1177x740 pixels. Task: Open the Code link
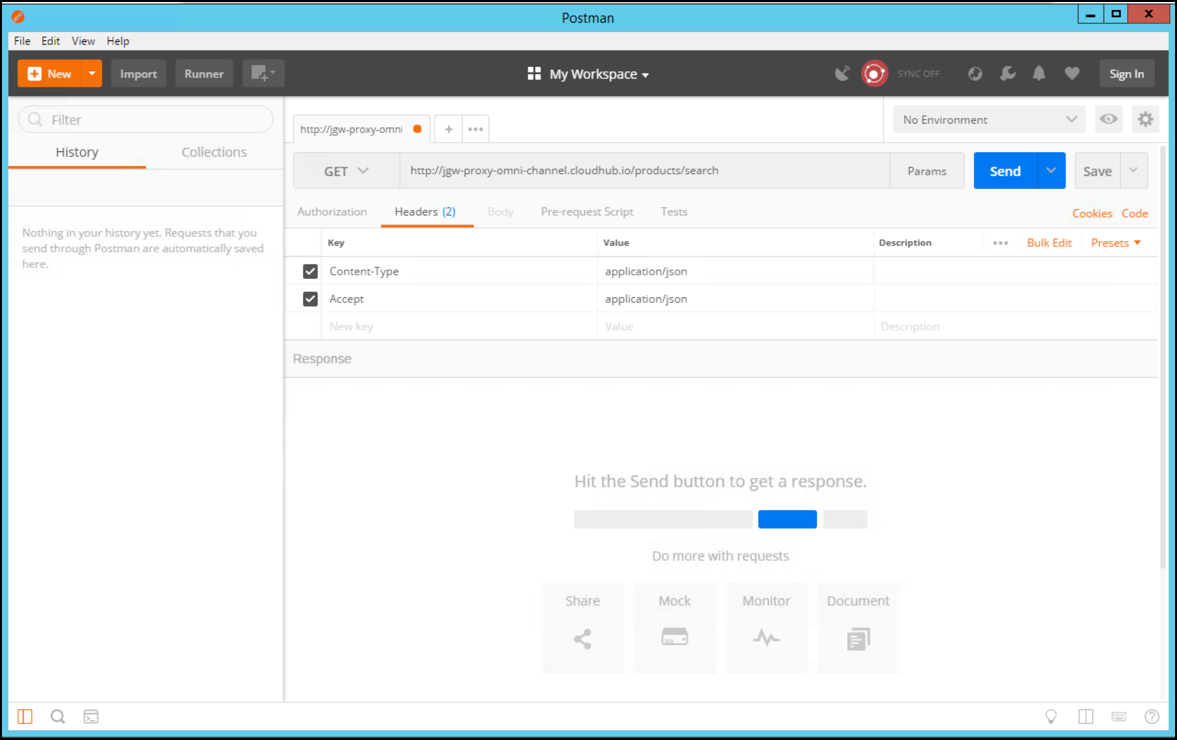[1134, 213]
